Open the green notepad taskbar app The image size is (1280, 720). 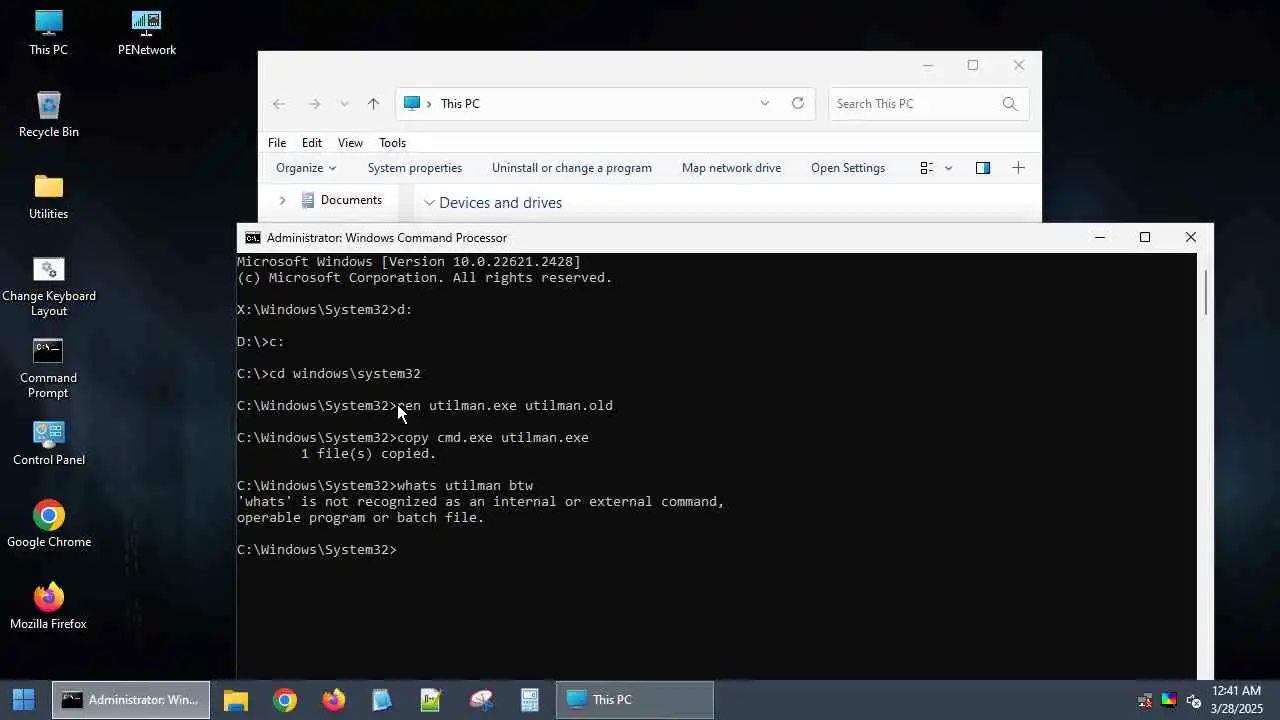tap(431, 700)
